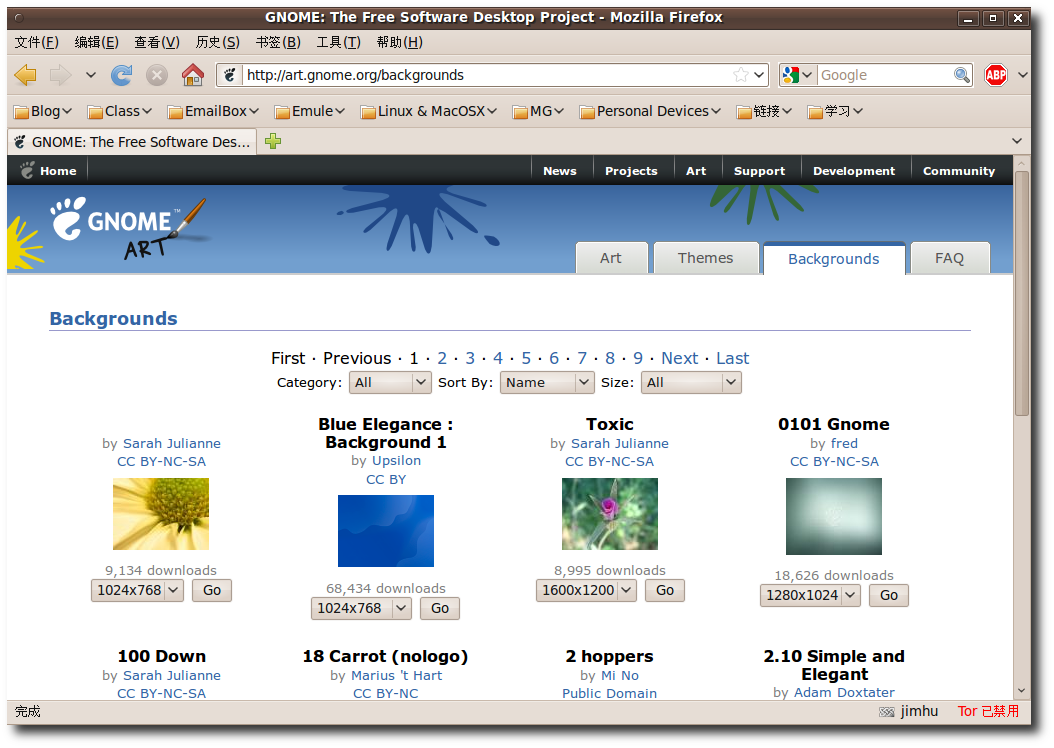This screenshot has height=748, width=1054.
Task: Open the 学习 bookmarks folder
Action: [836, 111]
